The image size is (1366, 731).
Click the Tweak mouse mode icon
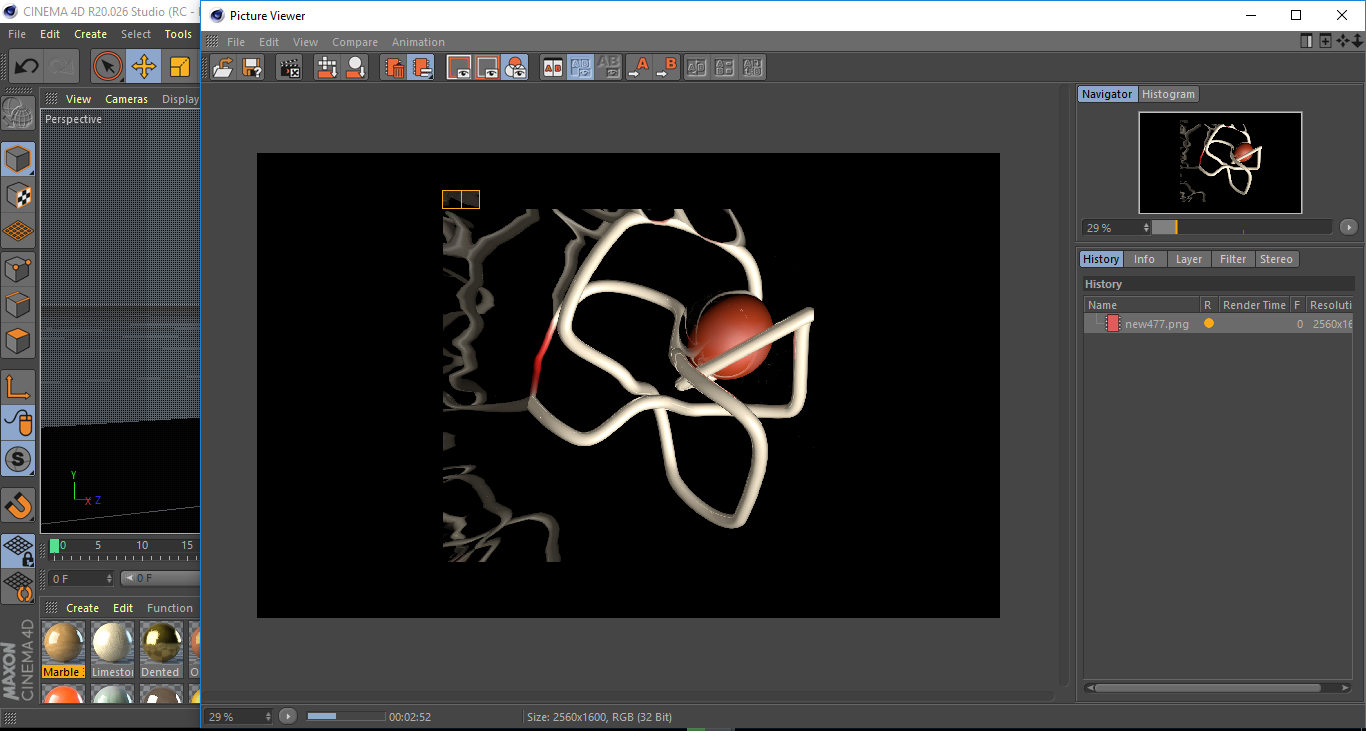pos(18,423)
